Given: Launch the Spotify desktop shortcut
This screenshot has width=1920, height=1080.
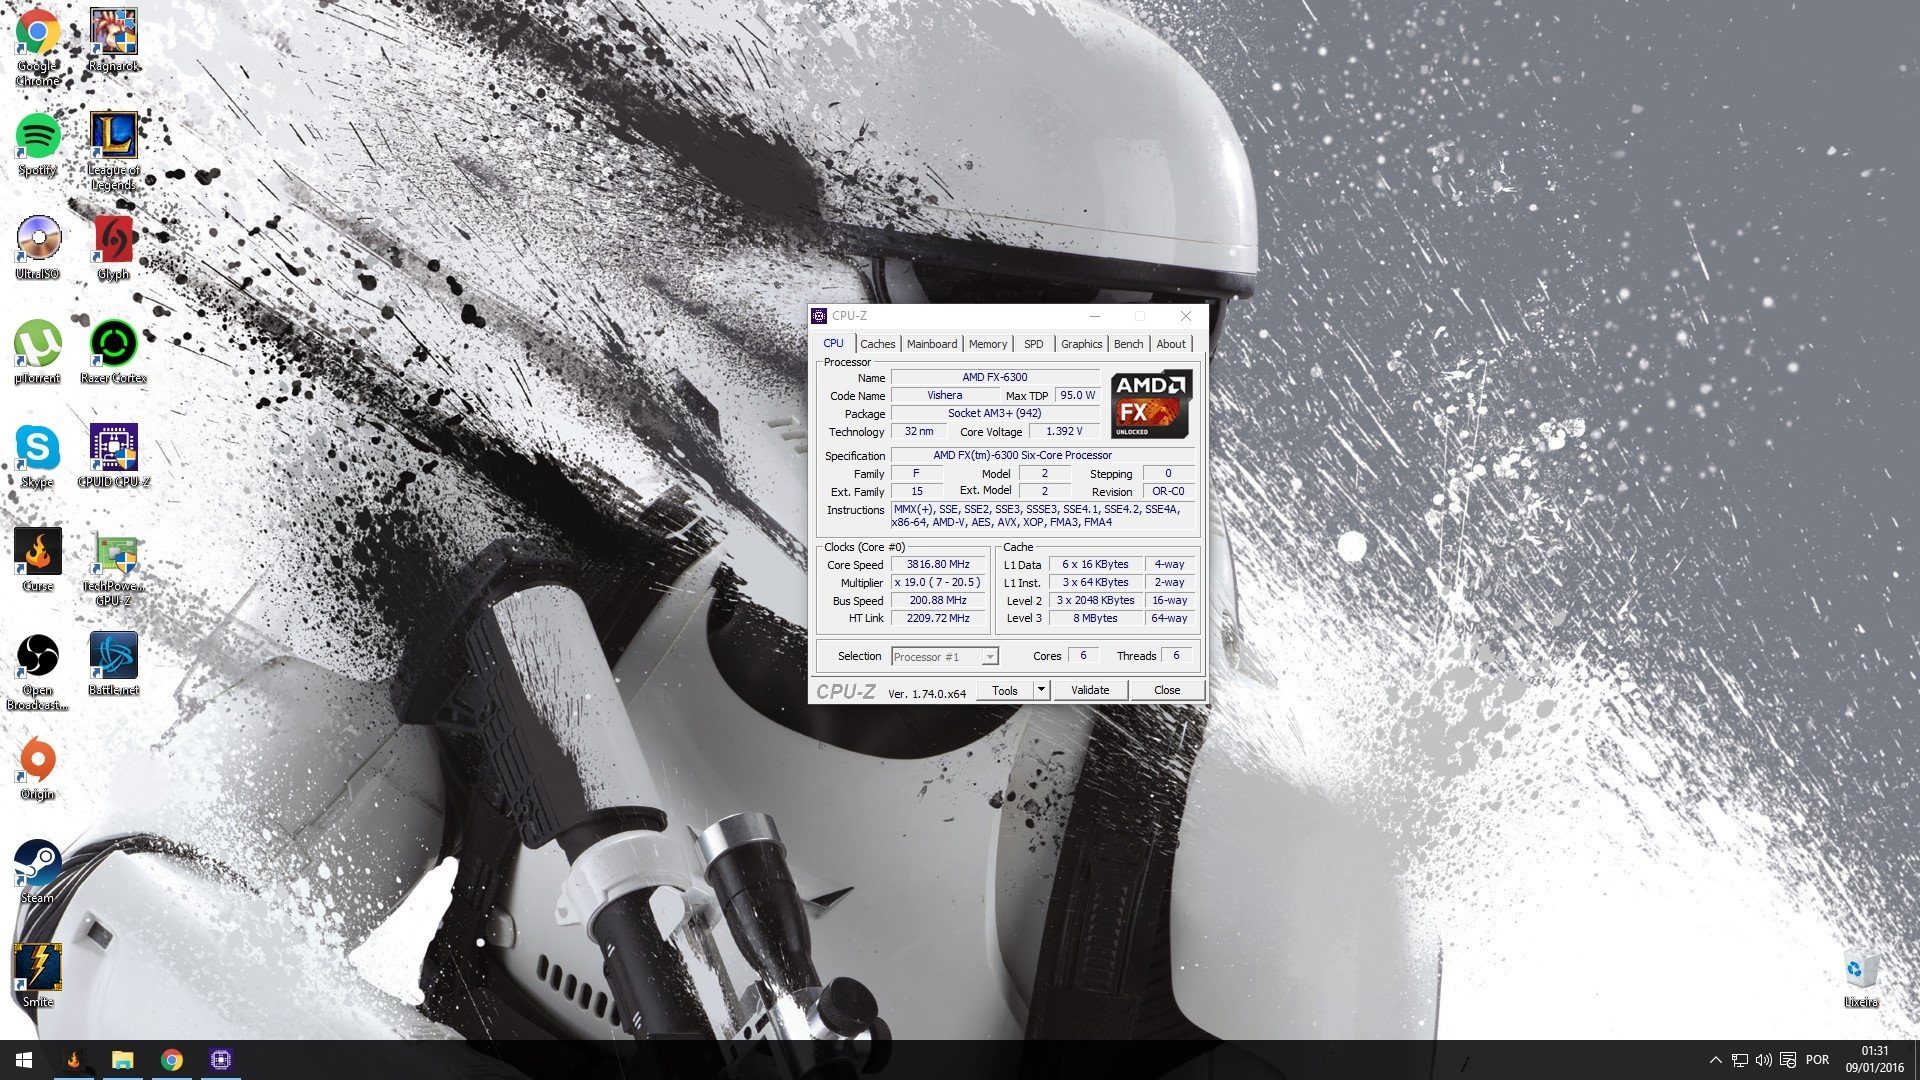Looking at the screenshot, I should (x=38, y=145).
